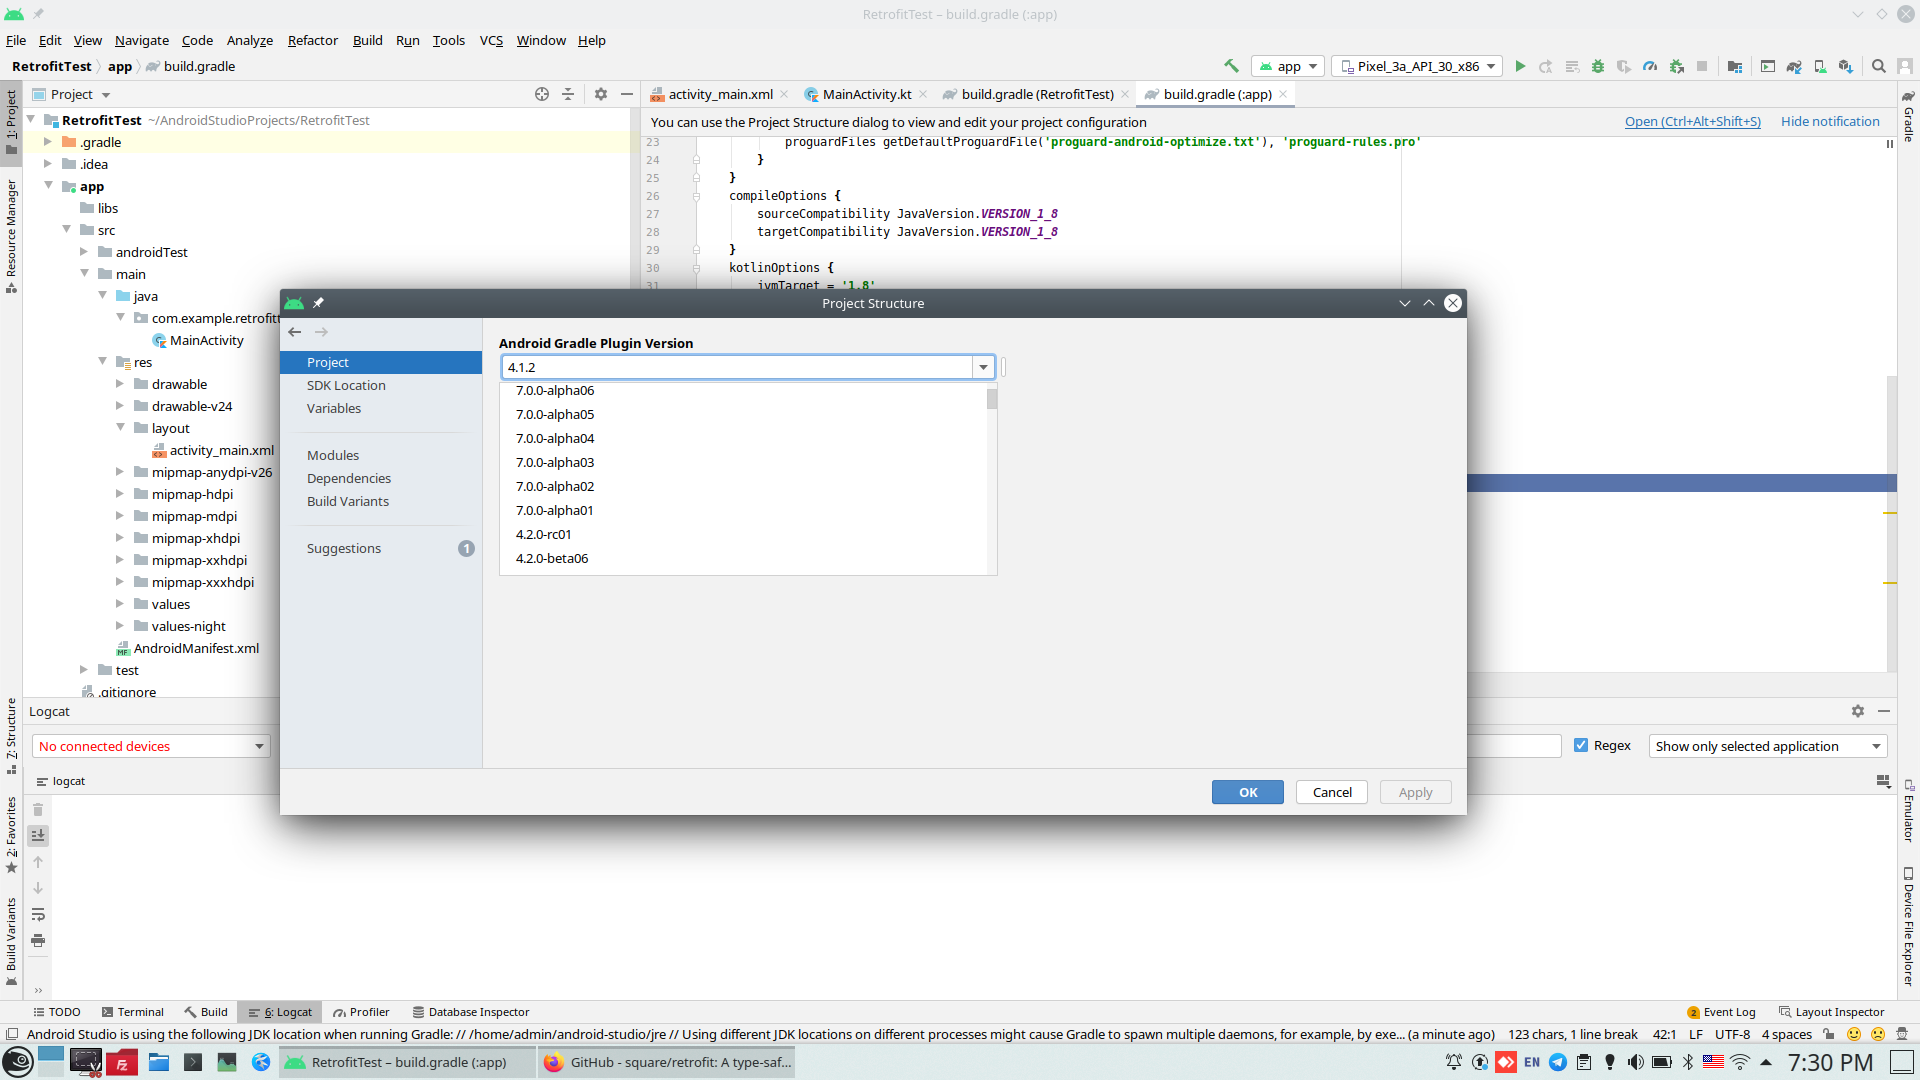
Task: Toggle scroll to end in logcat
Action: (x=38, y=836)
